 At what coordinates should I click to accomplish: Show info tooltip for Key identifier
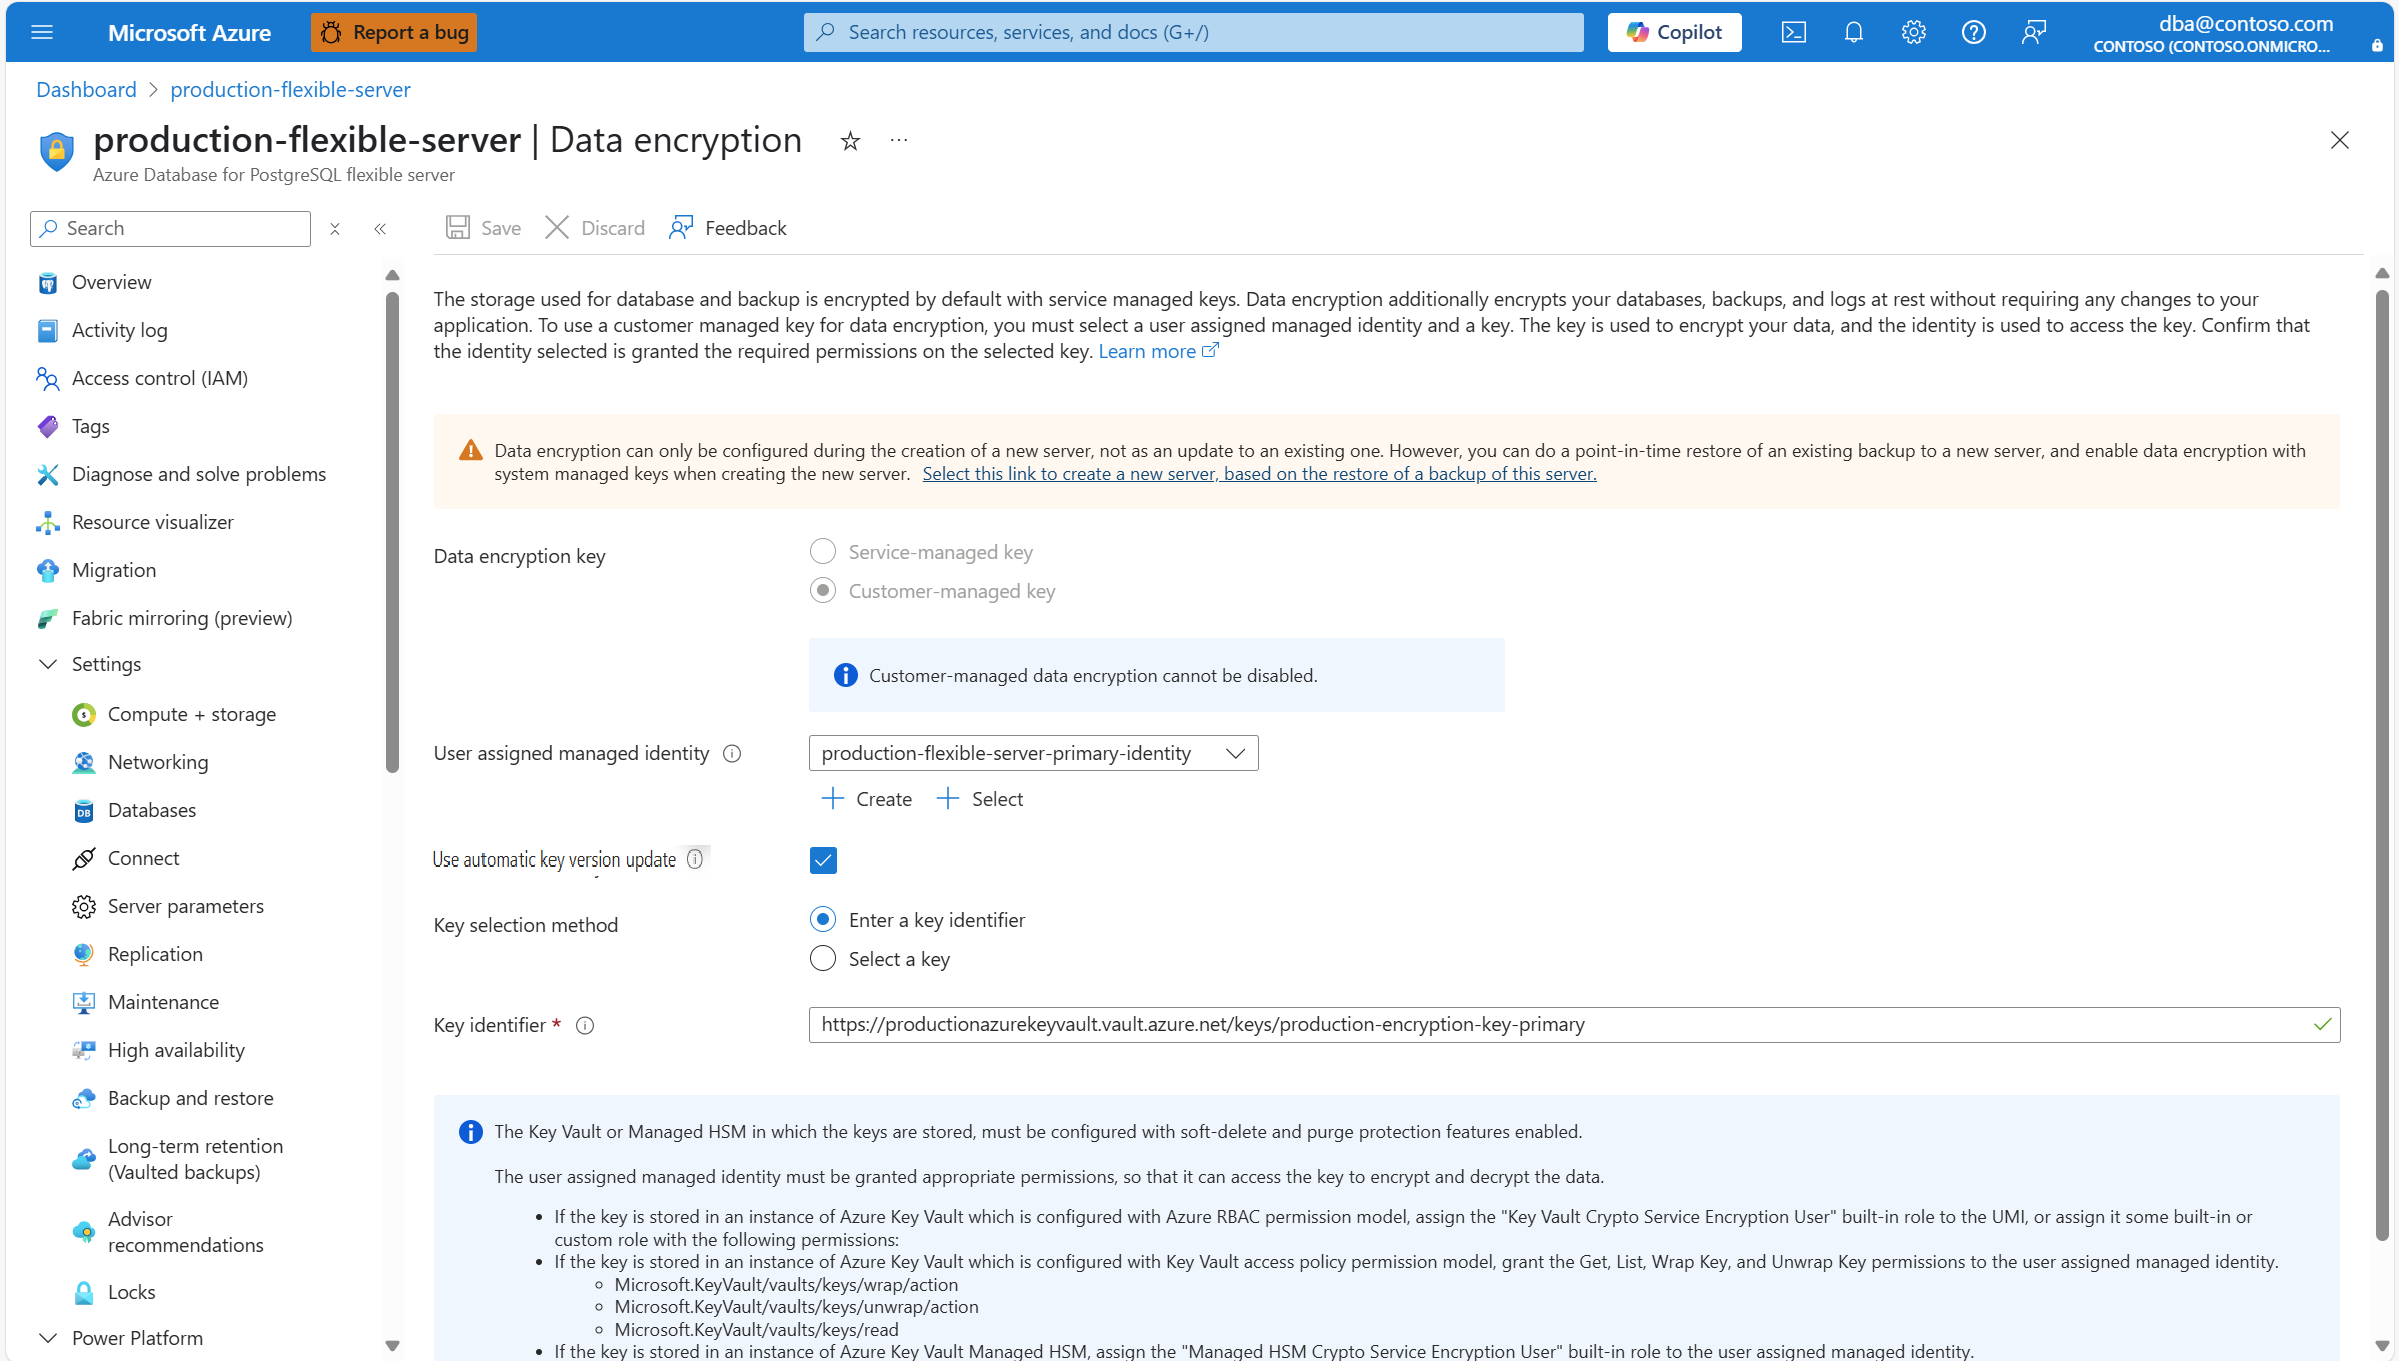click(x=585, y=1025)
